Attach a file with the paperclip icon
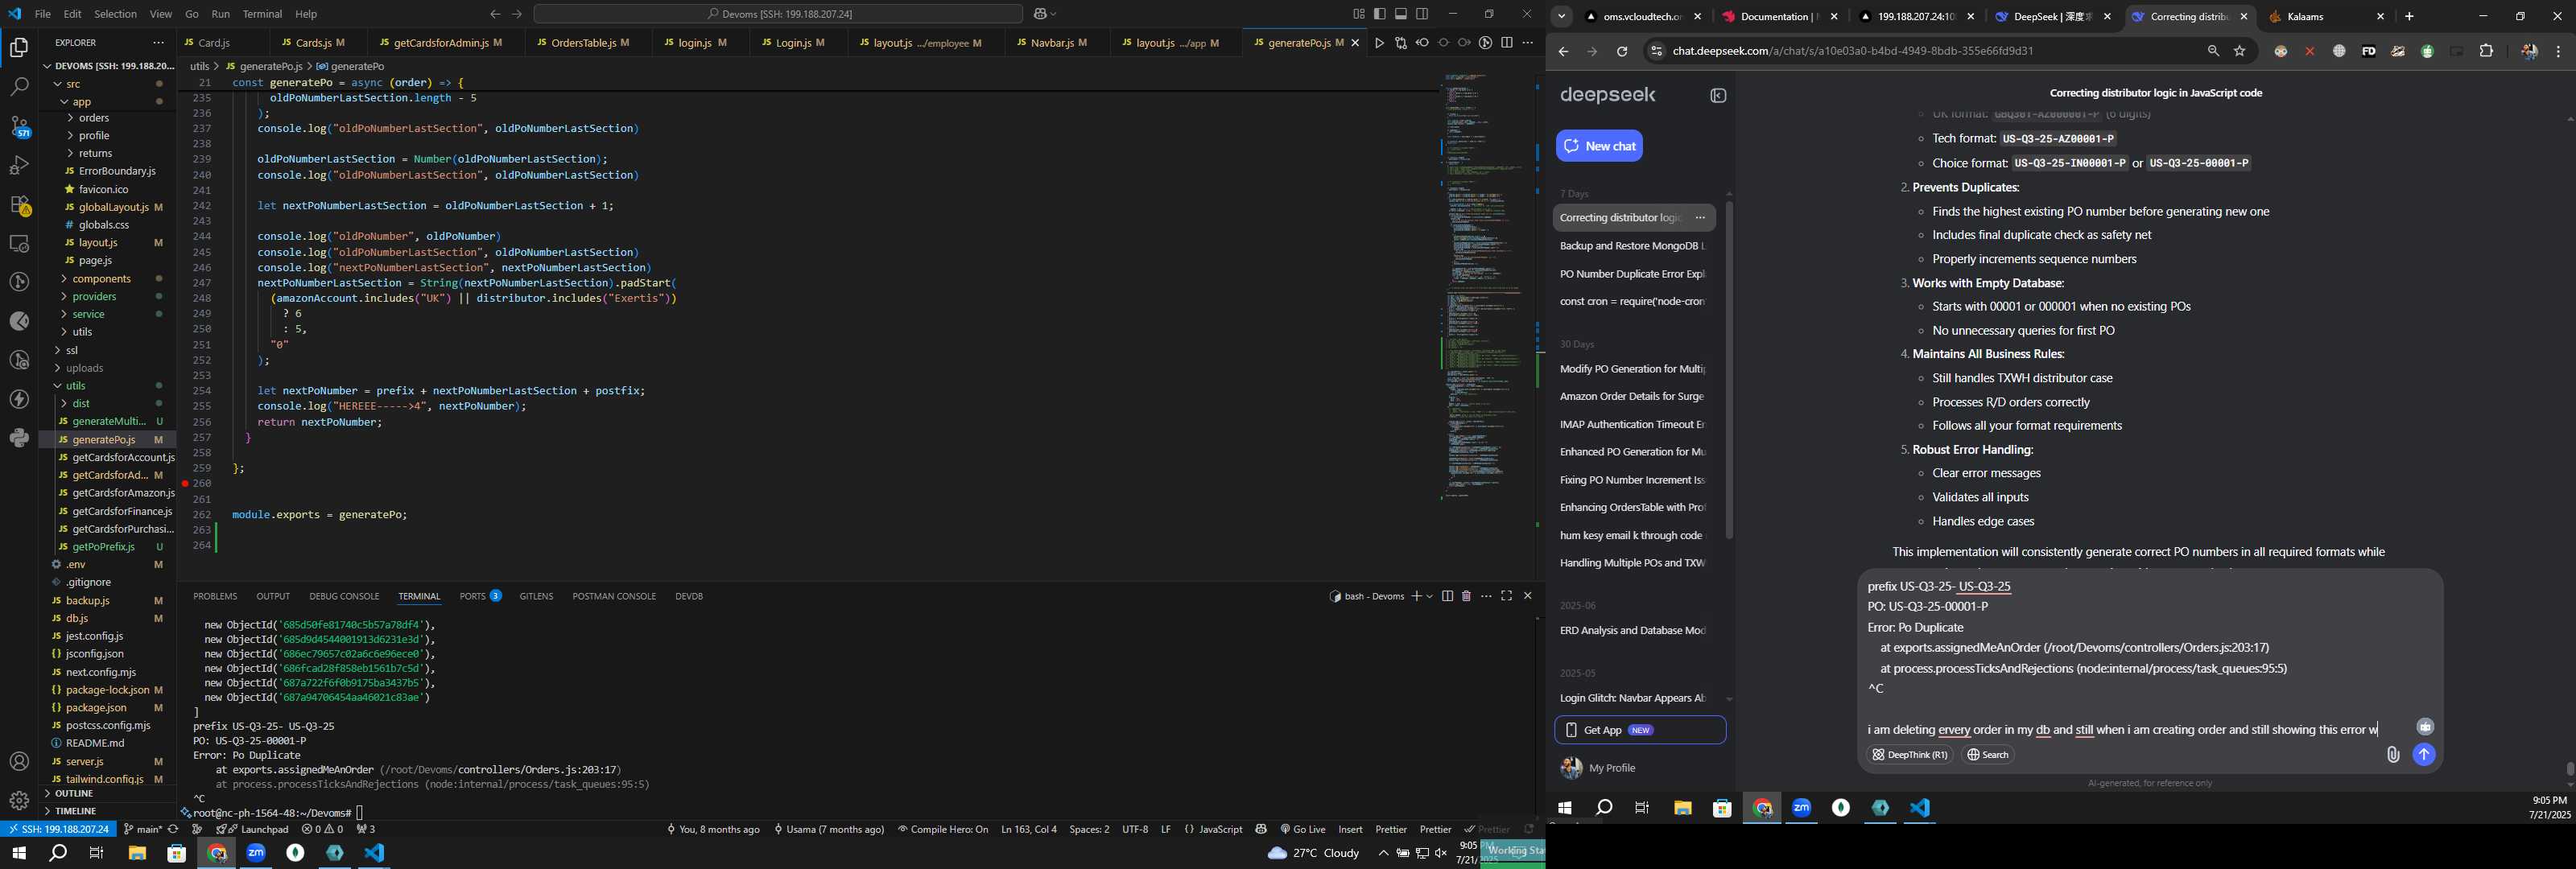The height and width of the screenshot is (869, 2576). tap(2393, 755)
